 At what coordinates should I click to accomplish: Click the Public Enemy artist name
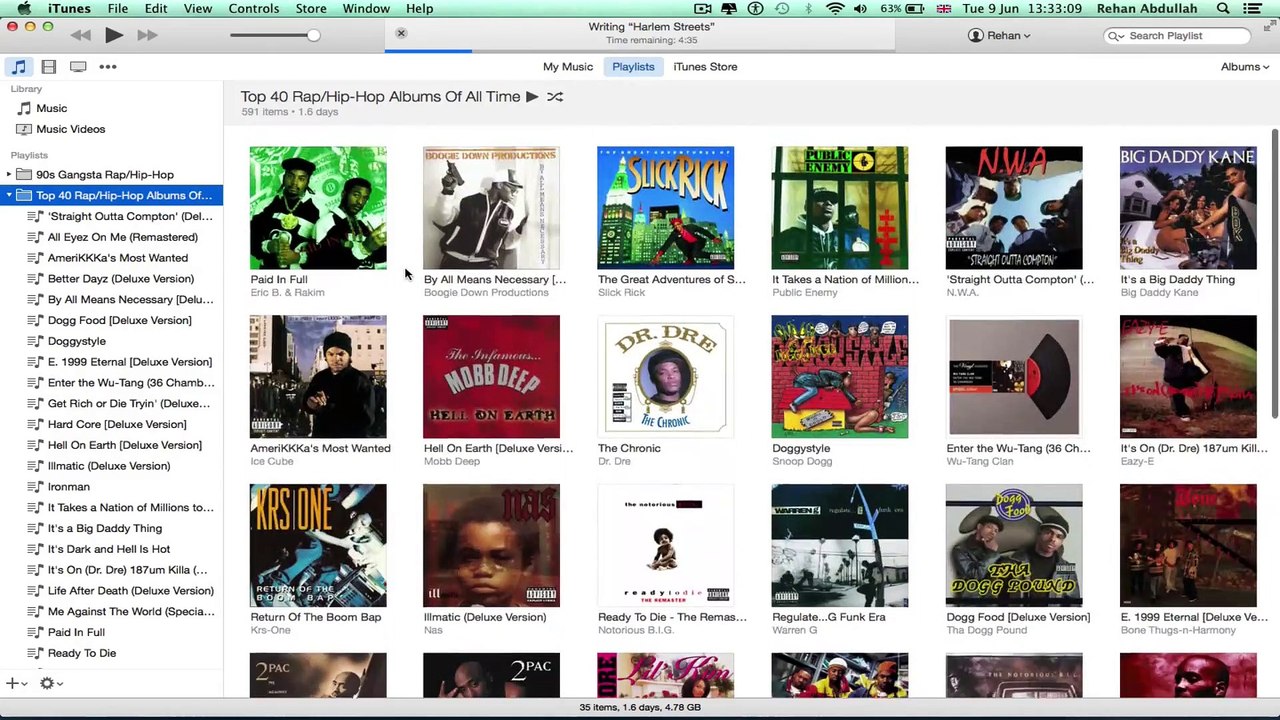pyautogui.click(x=805, y=293)
